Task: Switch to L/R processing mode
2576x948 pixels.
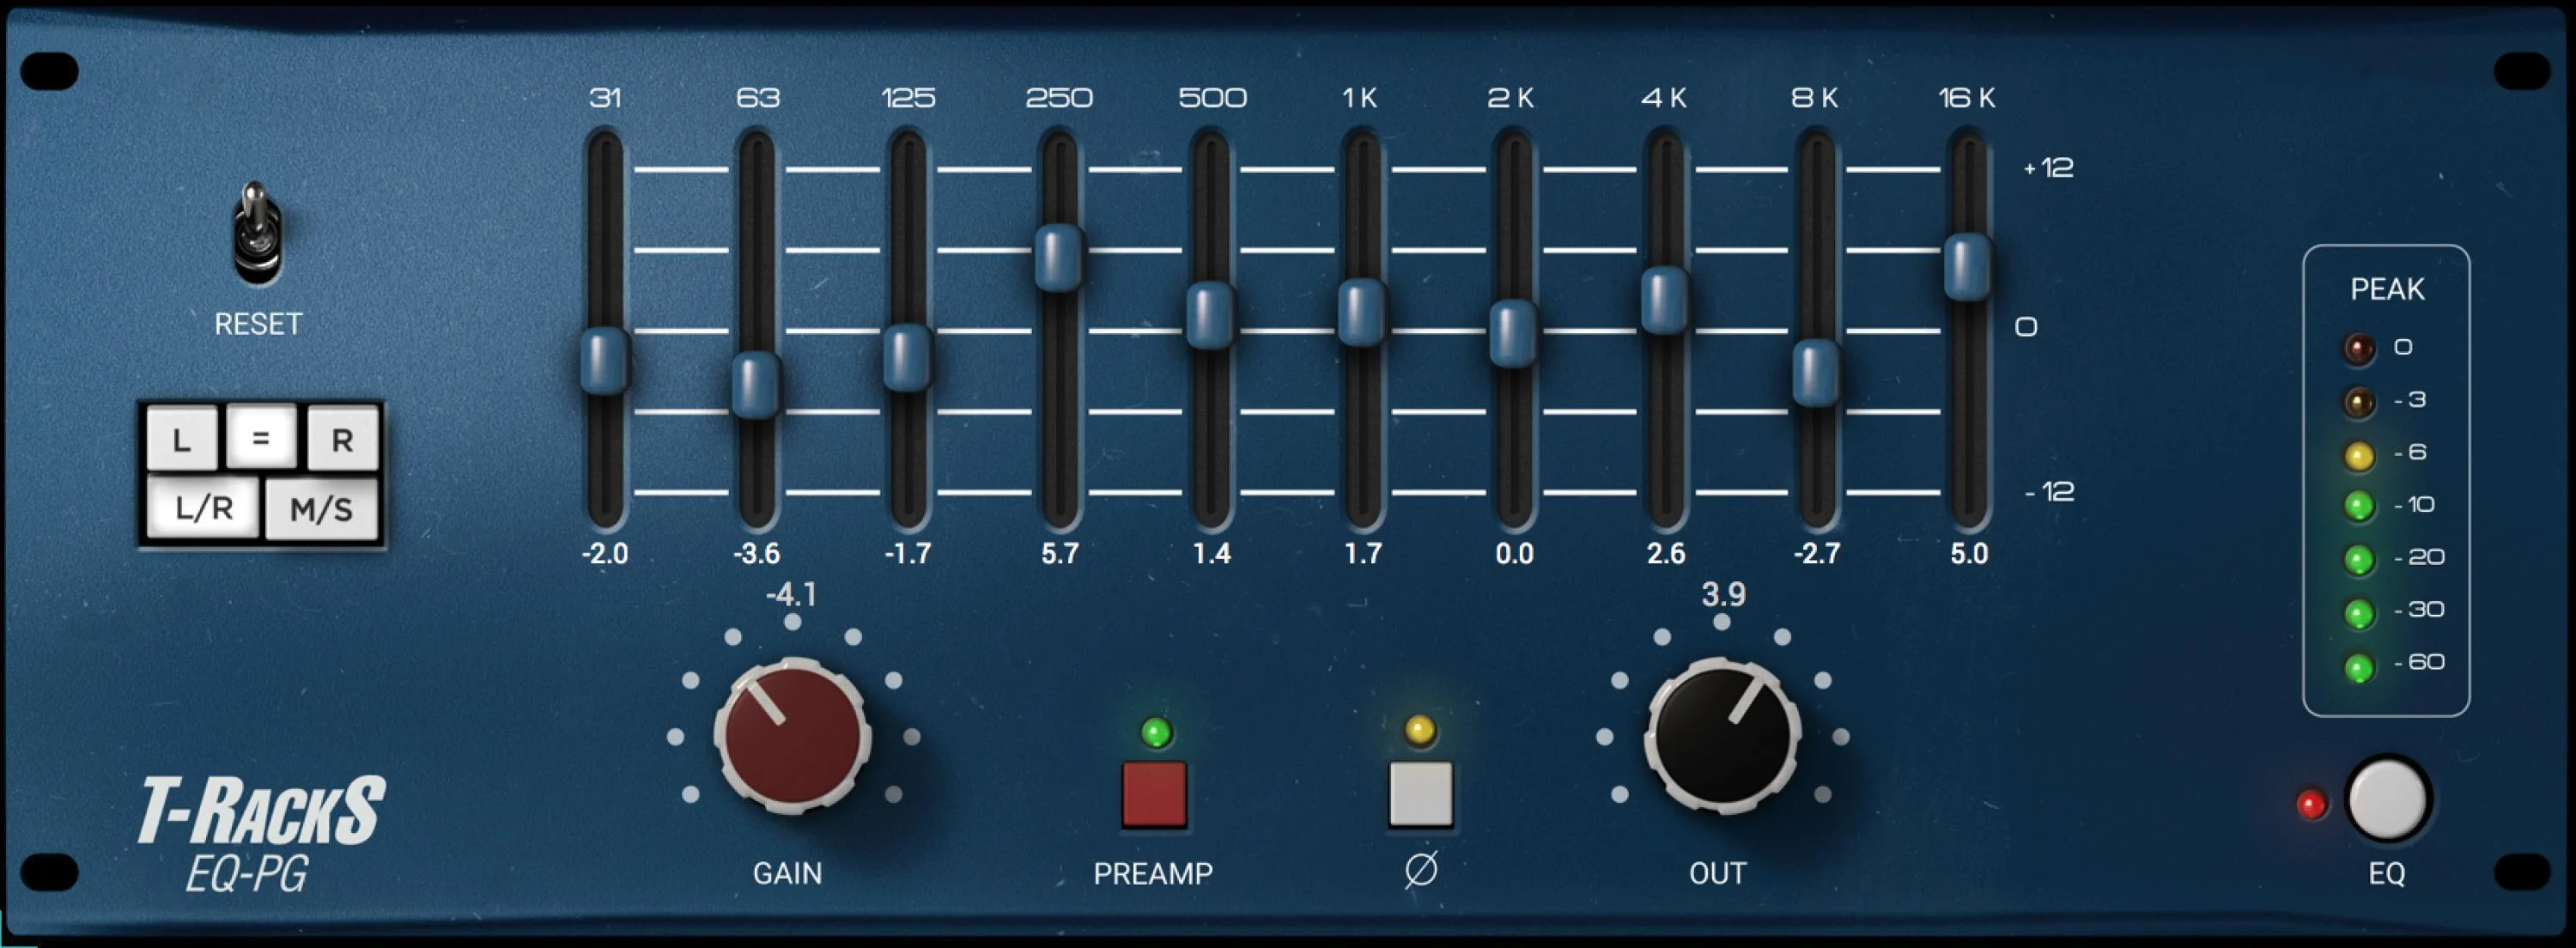Action: coord(203,507)
